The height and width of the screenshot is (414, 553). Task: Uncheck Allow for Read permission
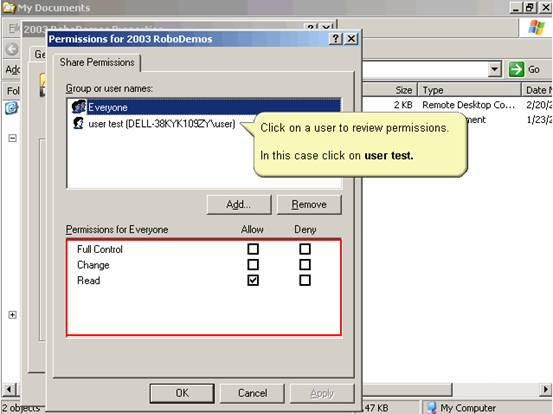(x=253, y=280)
